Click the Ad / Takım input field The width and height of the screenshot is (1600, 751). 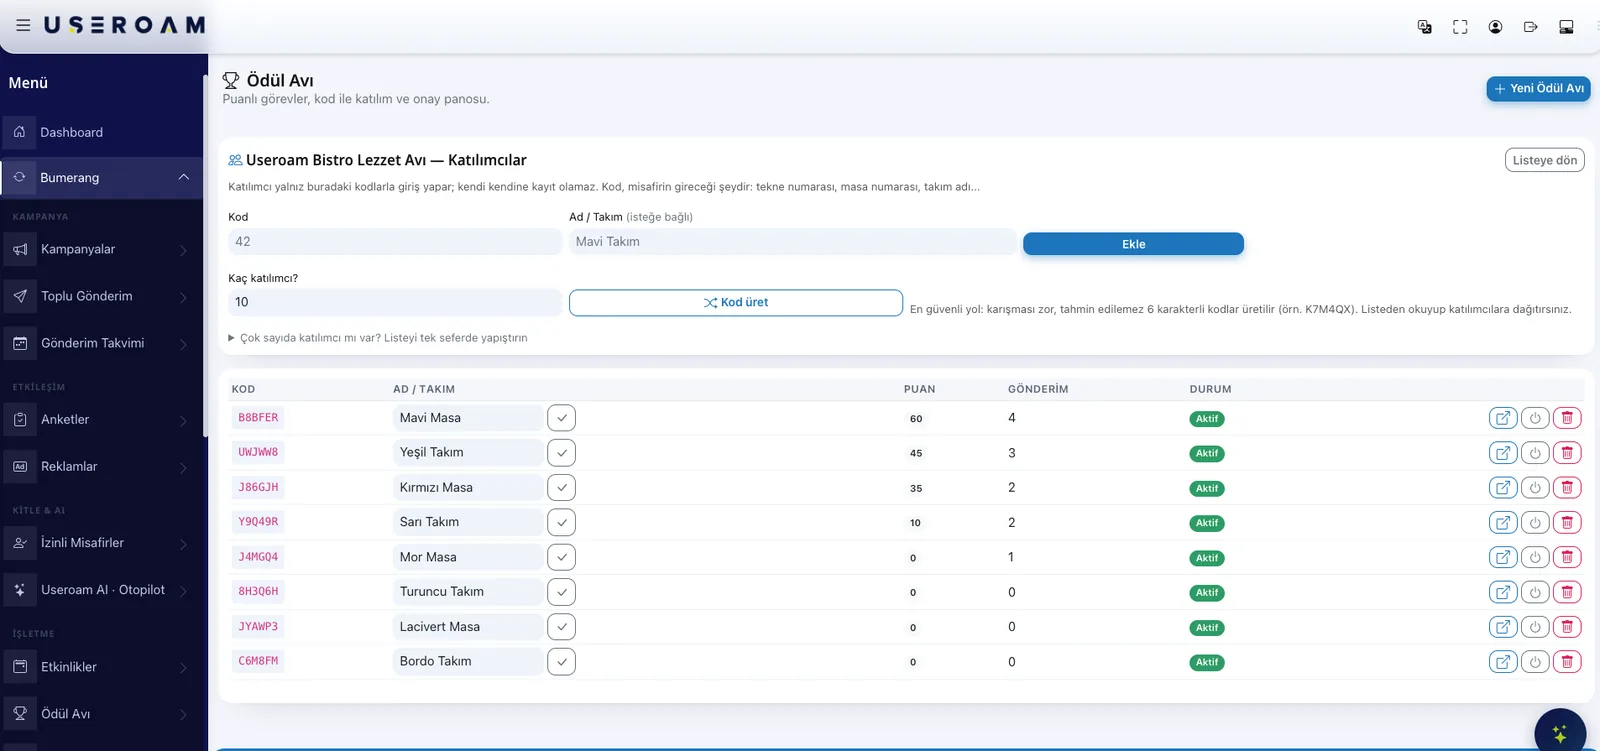[793, 242]
